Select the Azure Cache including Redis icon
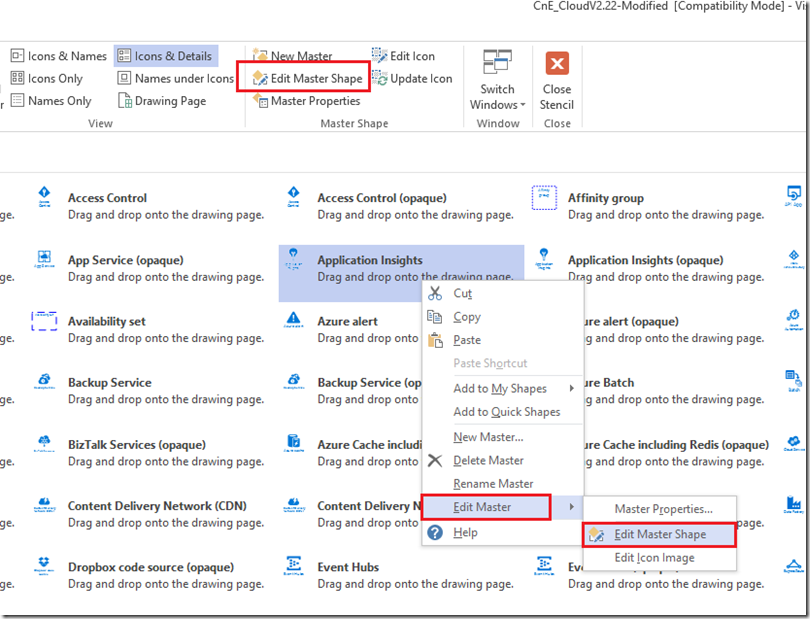Screen dimensions: 810x619 click(293, 443)
